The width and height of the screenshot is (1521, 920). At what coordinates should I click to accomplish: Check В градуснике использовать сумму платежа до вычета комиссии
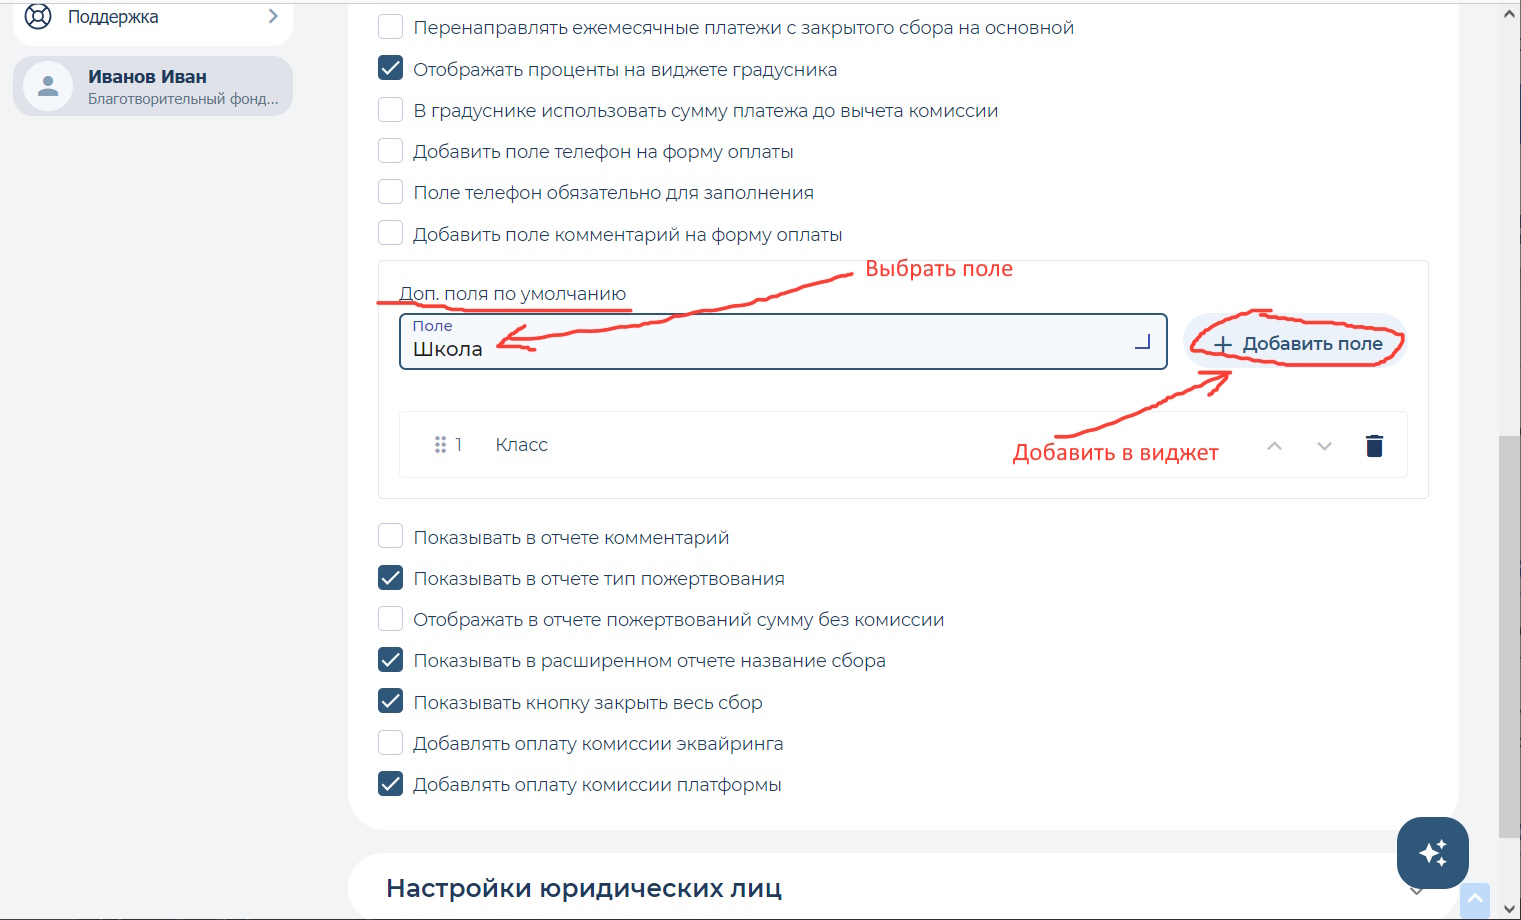pyautogui.click(x=391, y=110)
